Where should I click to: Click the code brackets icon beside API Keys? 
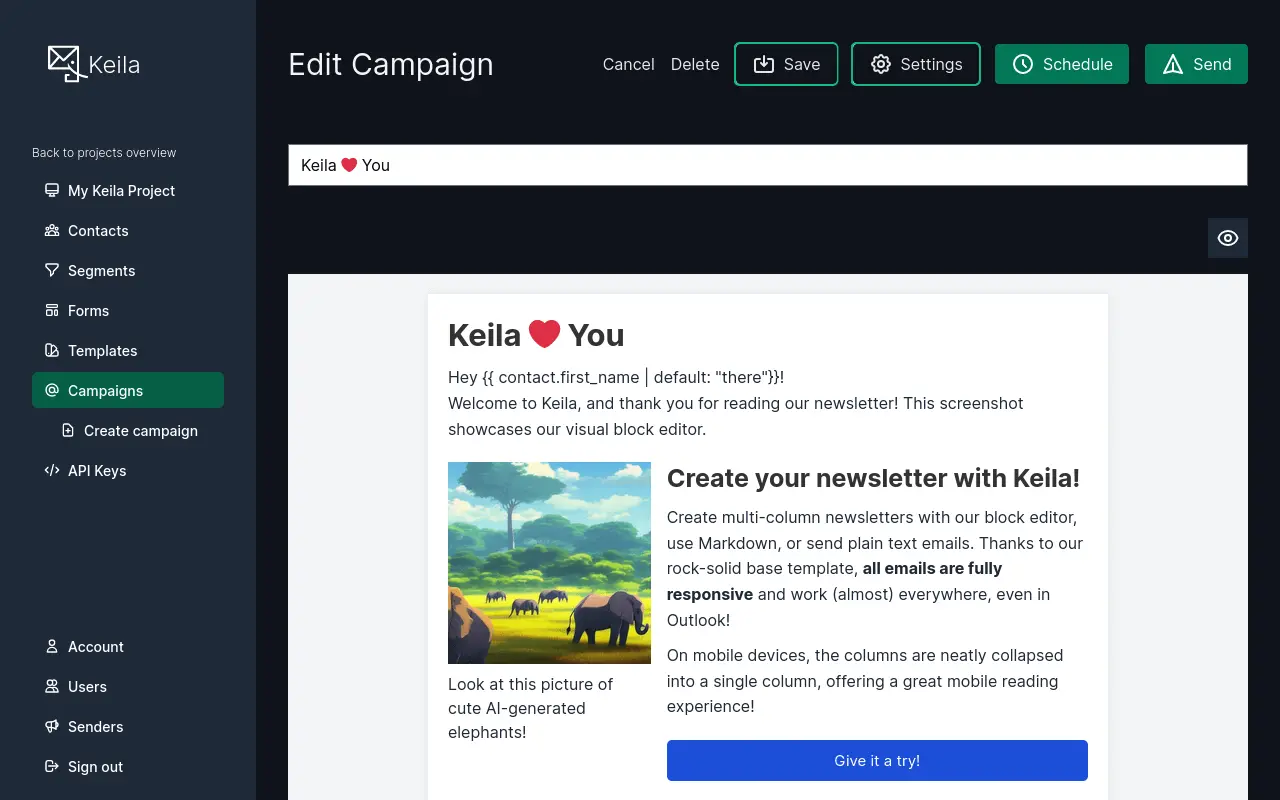pos(52,470)
